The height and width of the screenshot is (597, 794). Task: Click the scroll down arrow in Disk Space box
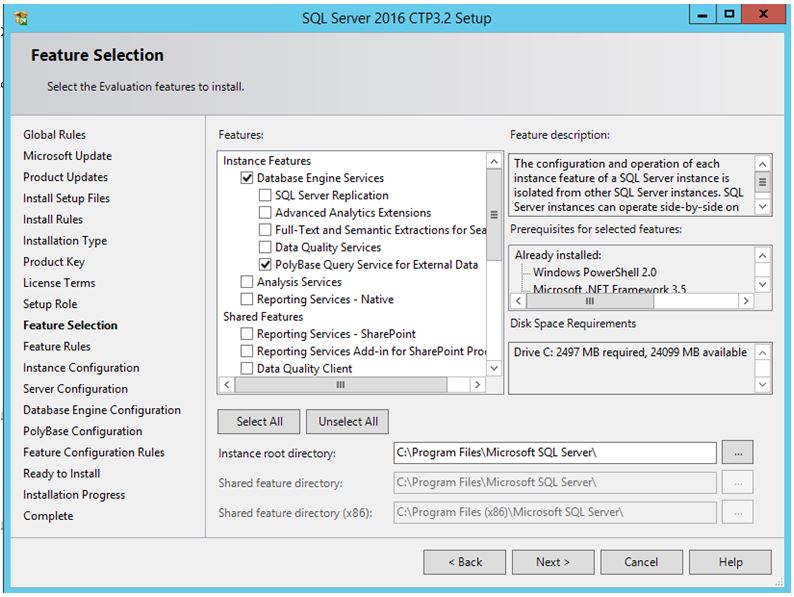click(x=763, y=385)
